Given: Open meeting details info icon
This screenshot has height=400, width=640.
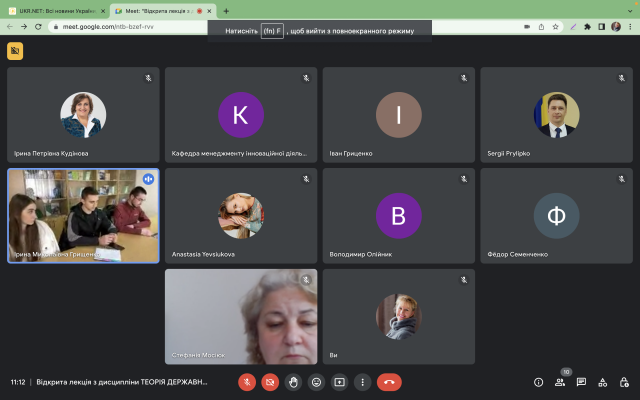Looking at the screenshot, I should pos(538,382).
